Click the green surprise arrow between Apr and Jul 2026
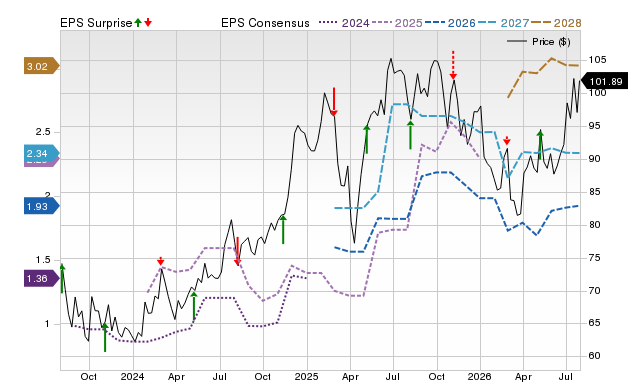The width and height of the screenshot is (640, 382). coord(540,144)
